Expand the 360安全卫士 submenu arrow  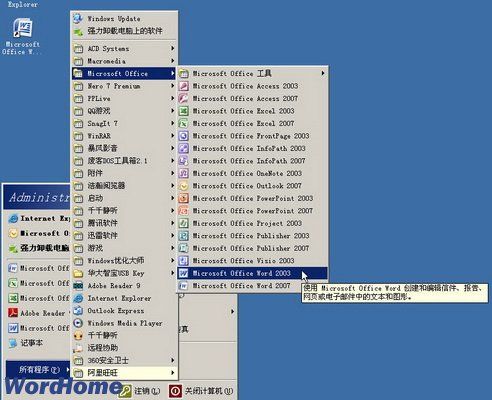click(172, 360)
